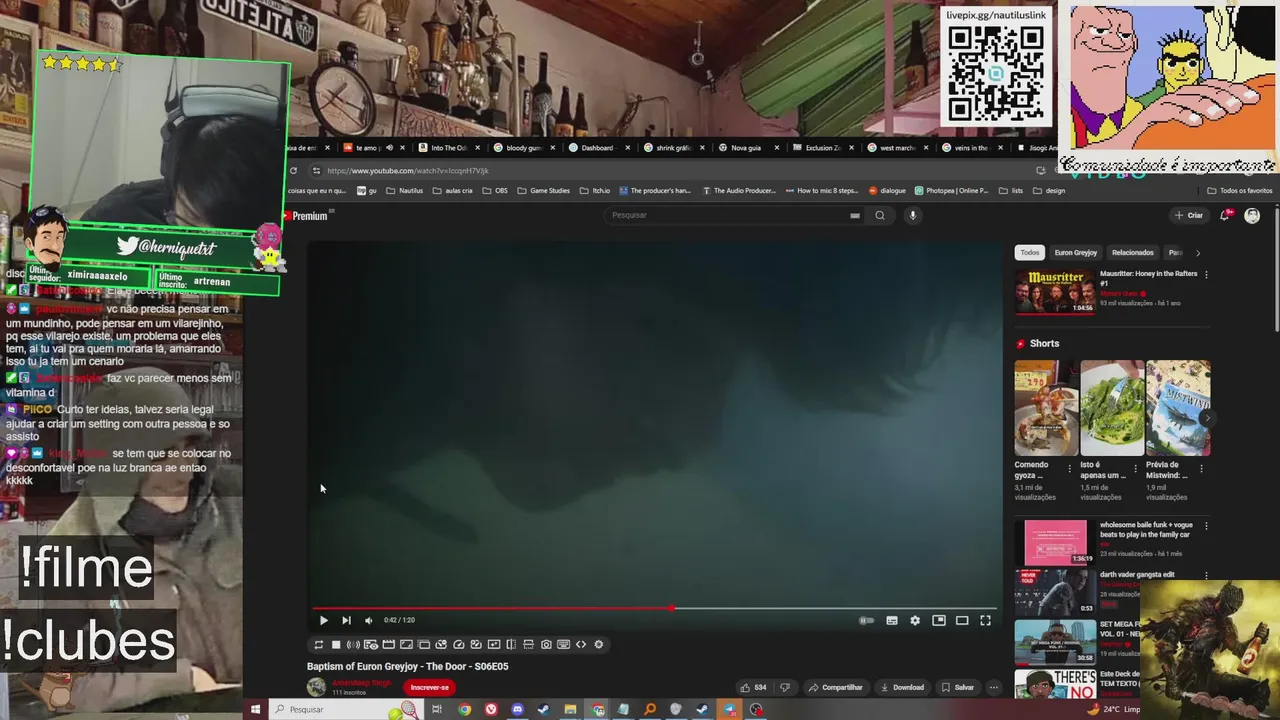
Task: Open Todos os favoritos folder
Action: pos(1240,191)
